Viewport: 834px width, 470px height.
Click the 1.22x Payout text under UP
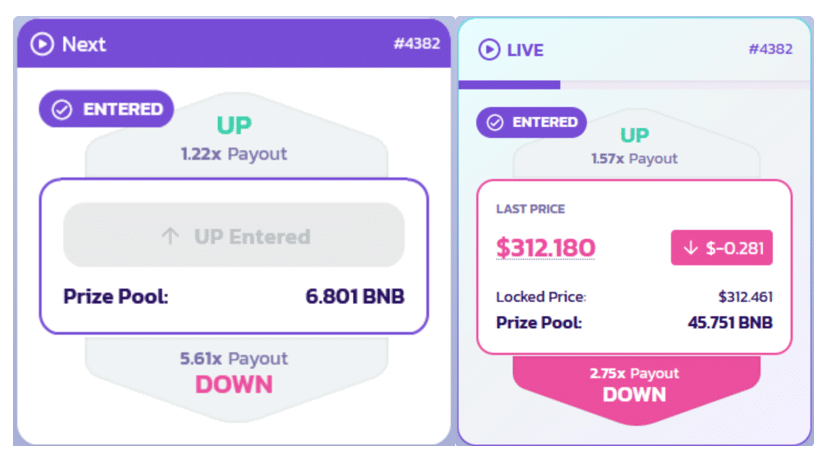tap(234, 154)
